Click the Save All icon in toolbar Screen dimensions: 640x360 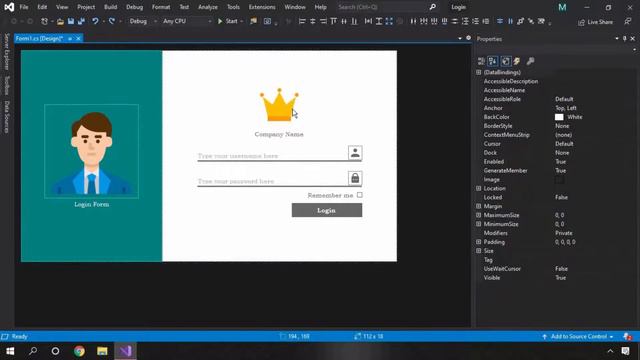(x=81, y=21)
